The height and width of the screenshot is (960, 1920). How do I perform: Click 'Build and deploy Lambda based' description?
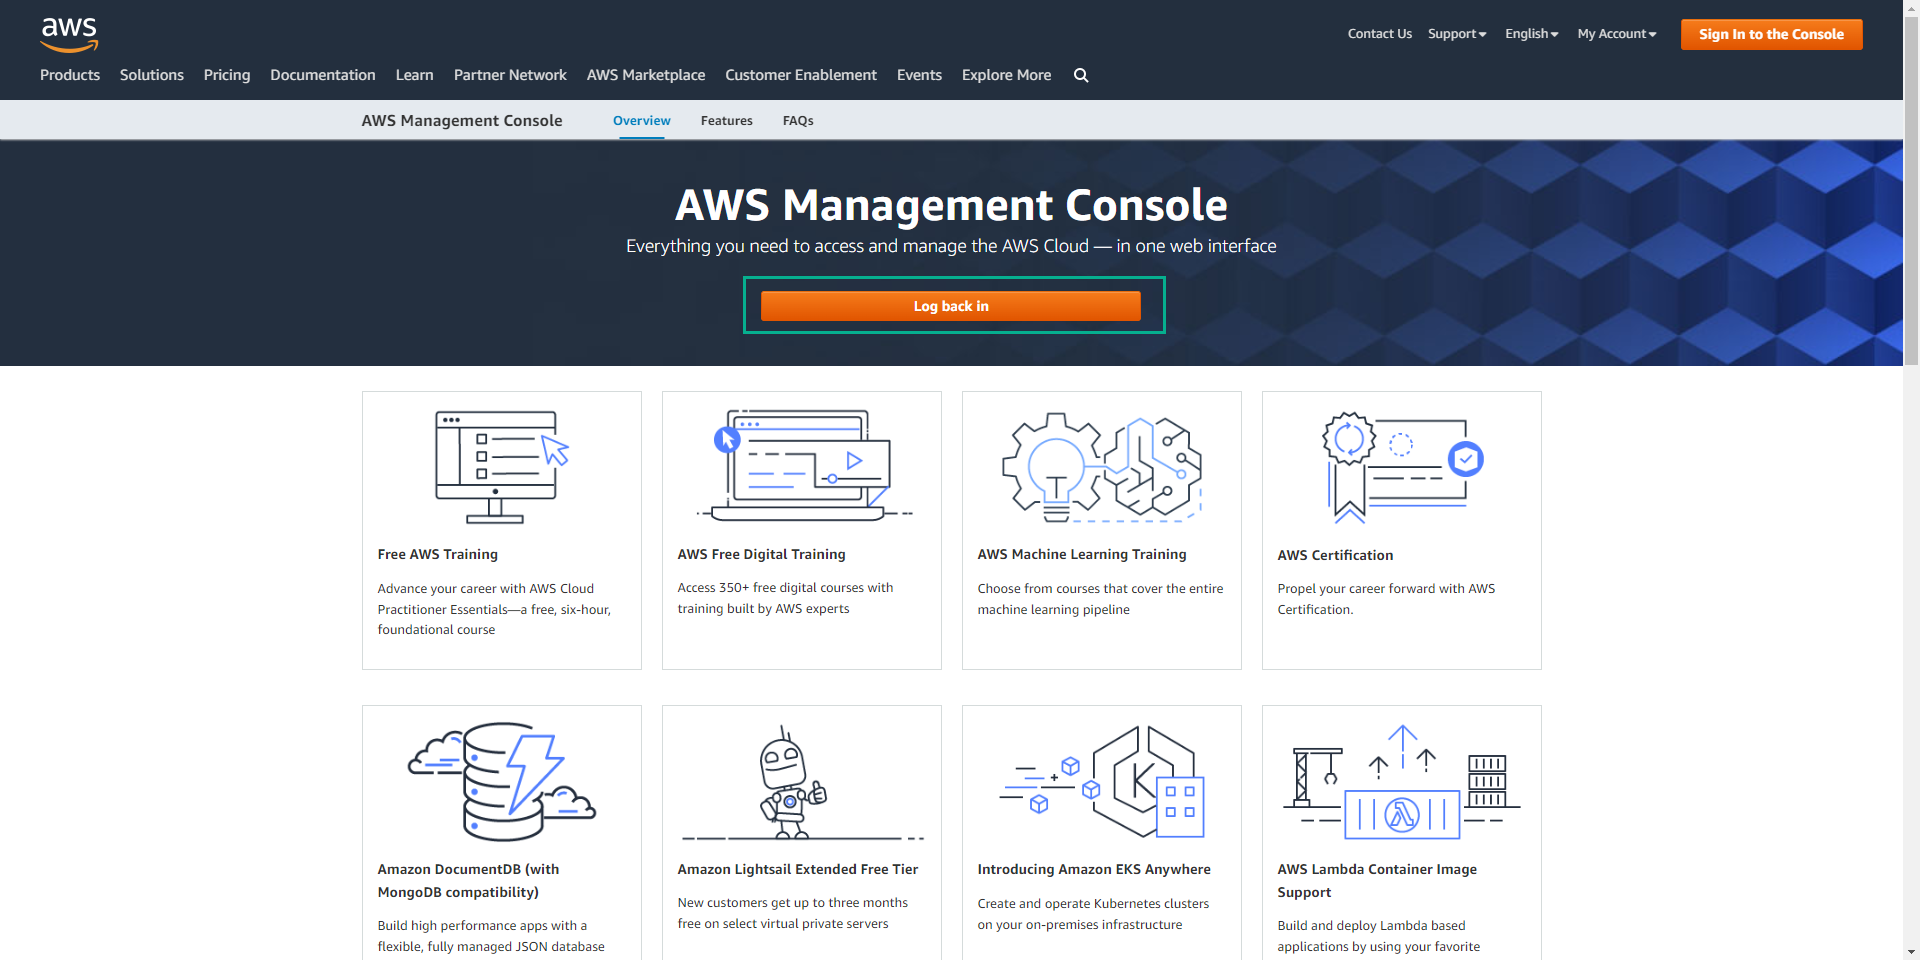[x=1379, y=936]
